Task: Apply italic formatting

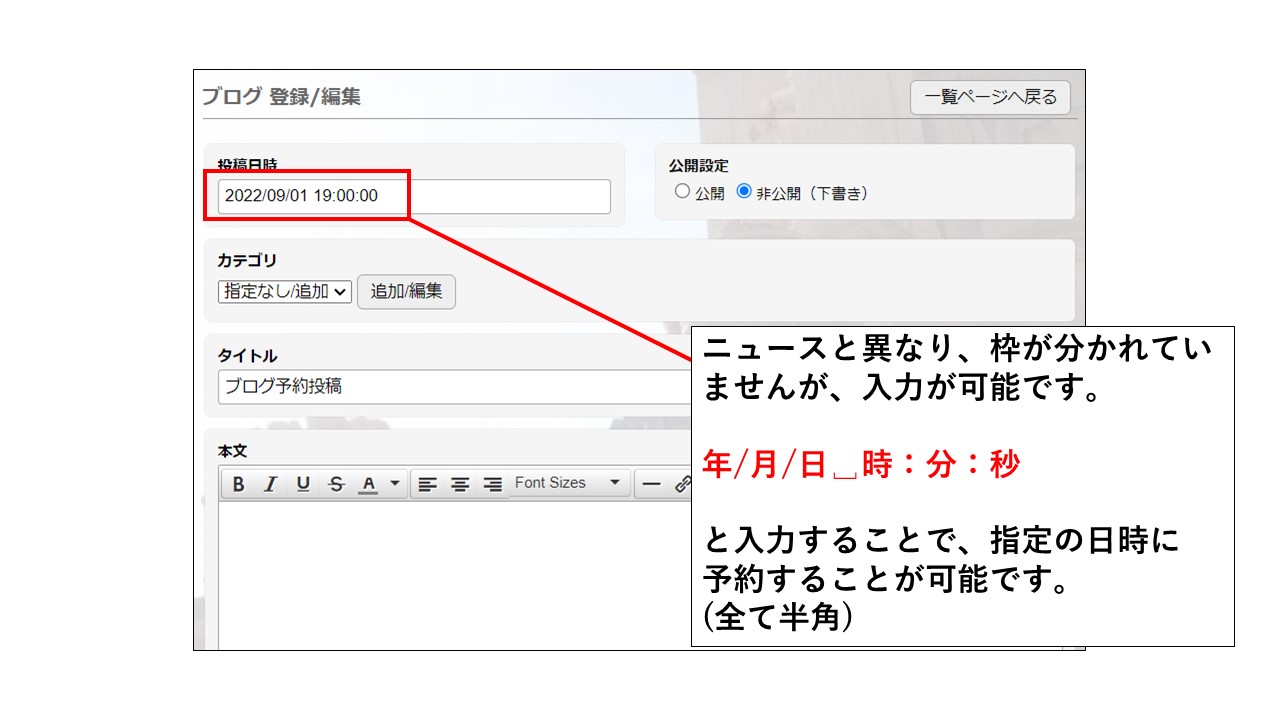Action: (x=270, y=484)
